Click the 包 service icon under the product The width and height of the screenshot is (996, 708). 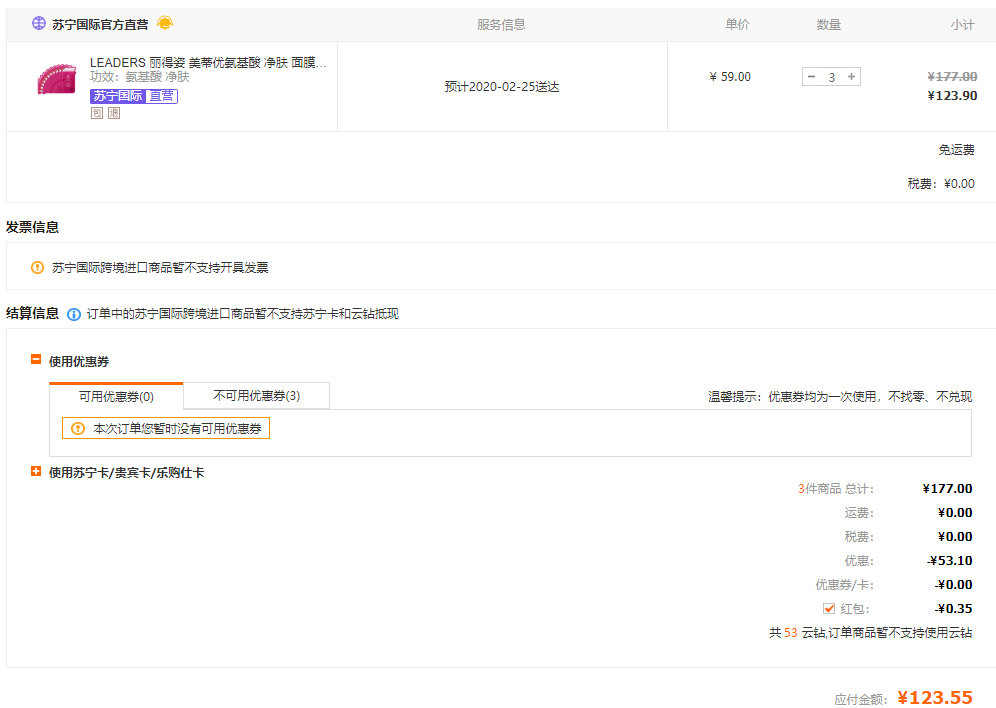(x=97, y=113)
